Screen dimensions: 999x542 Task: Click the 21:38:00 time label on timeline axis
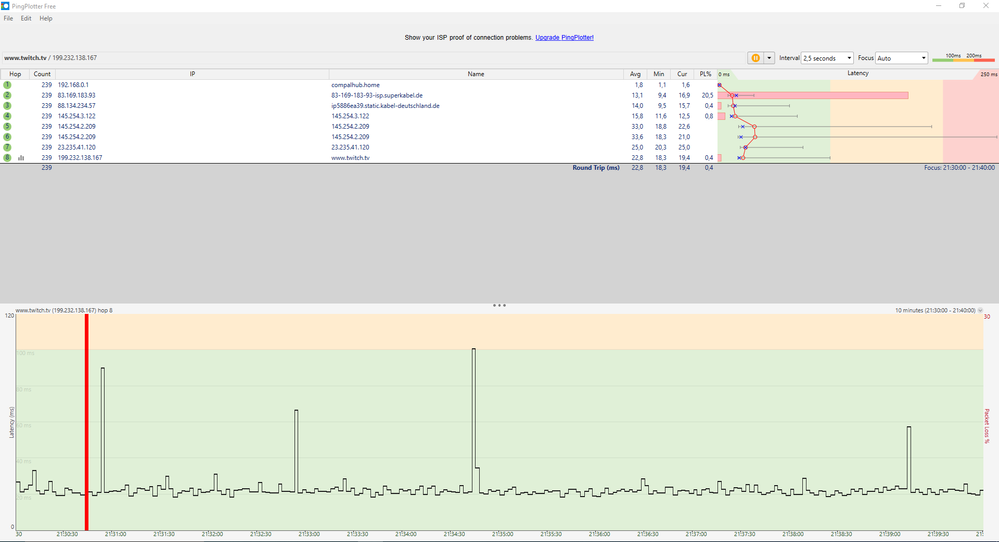[793, 534]
